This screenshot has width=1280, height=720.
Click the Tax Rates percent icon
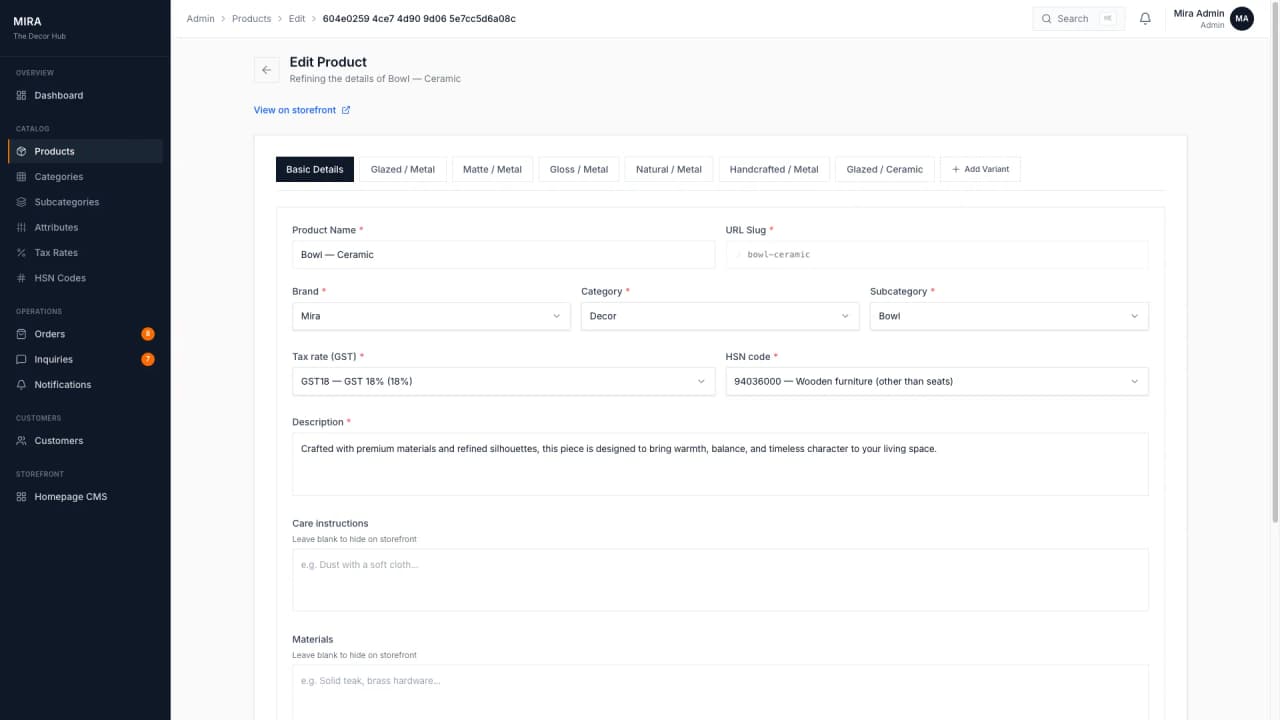coord(22,253)
